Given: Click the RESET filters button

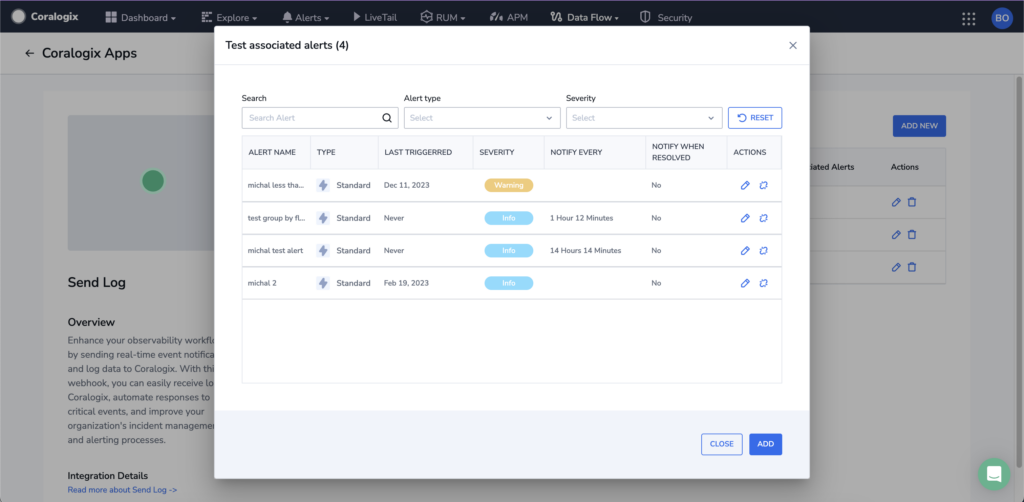Looking at the screenshot, I should [x=755, y=118].
